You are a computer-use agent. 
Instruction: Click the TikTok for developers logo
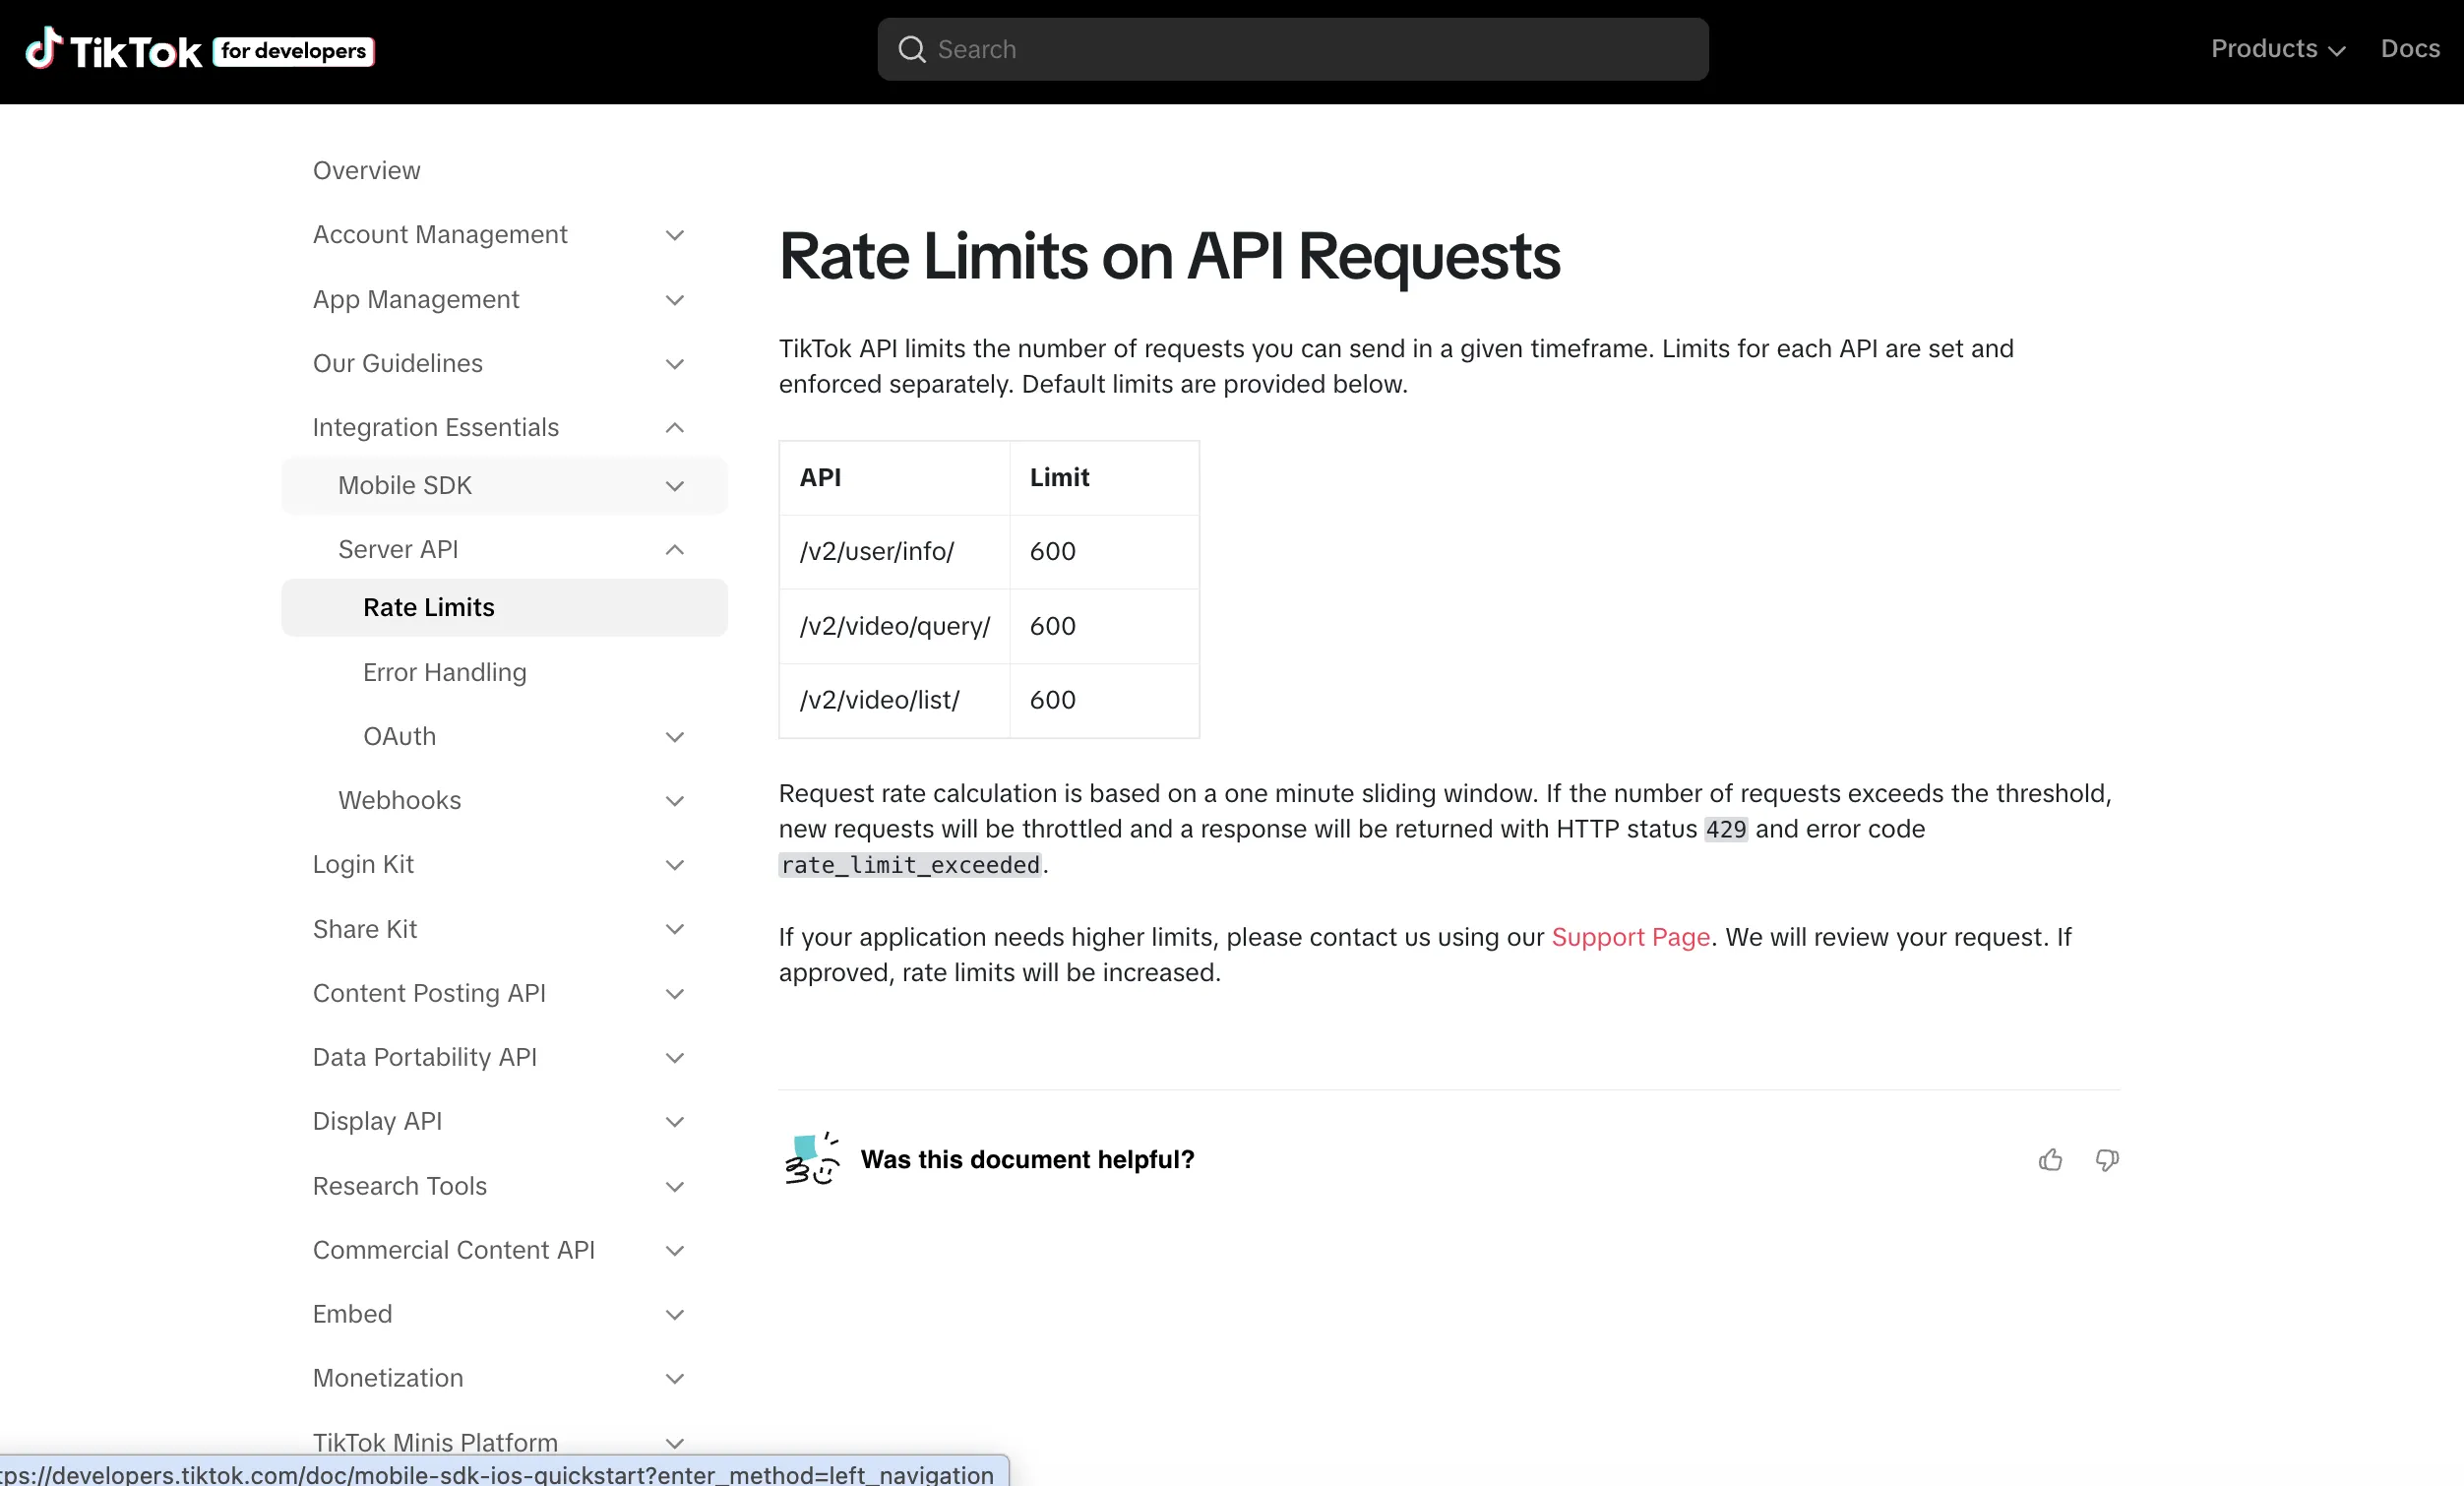[200, 50]
